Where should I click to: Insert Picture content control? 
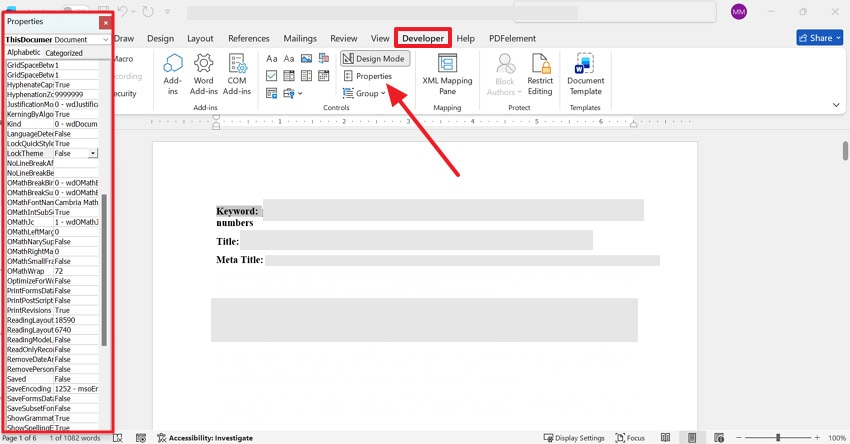306,59
